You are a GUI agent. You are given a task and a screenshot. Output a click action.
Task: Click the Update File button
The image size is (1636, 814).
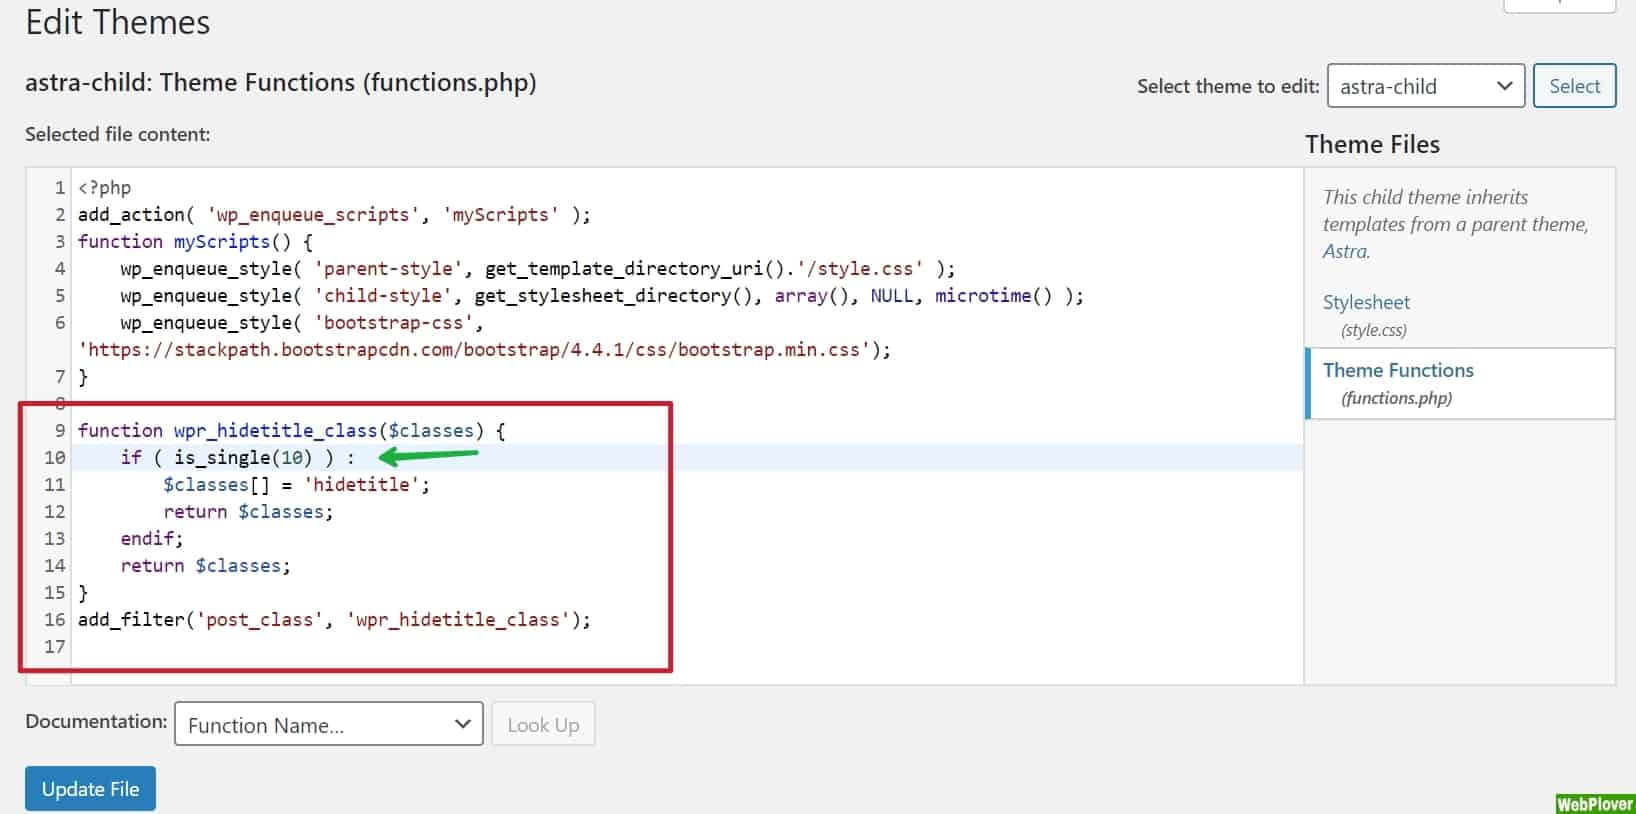pos(90,789)
